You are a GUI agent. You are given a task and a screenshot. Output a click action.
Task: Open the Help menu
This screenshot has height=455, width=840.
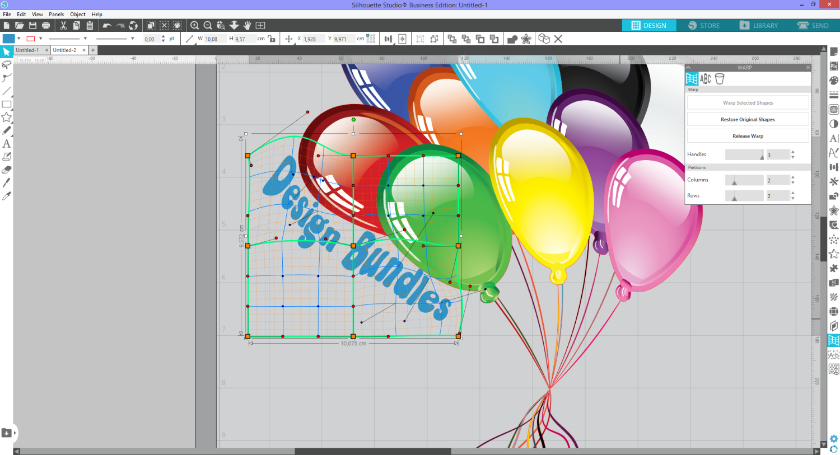pyautogui.click(x=97, y=14)
